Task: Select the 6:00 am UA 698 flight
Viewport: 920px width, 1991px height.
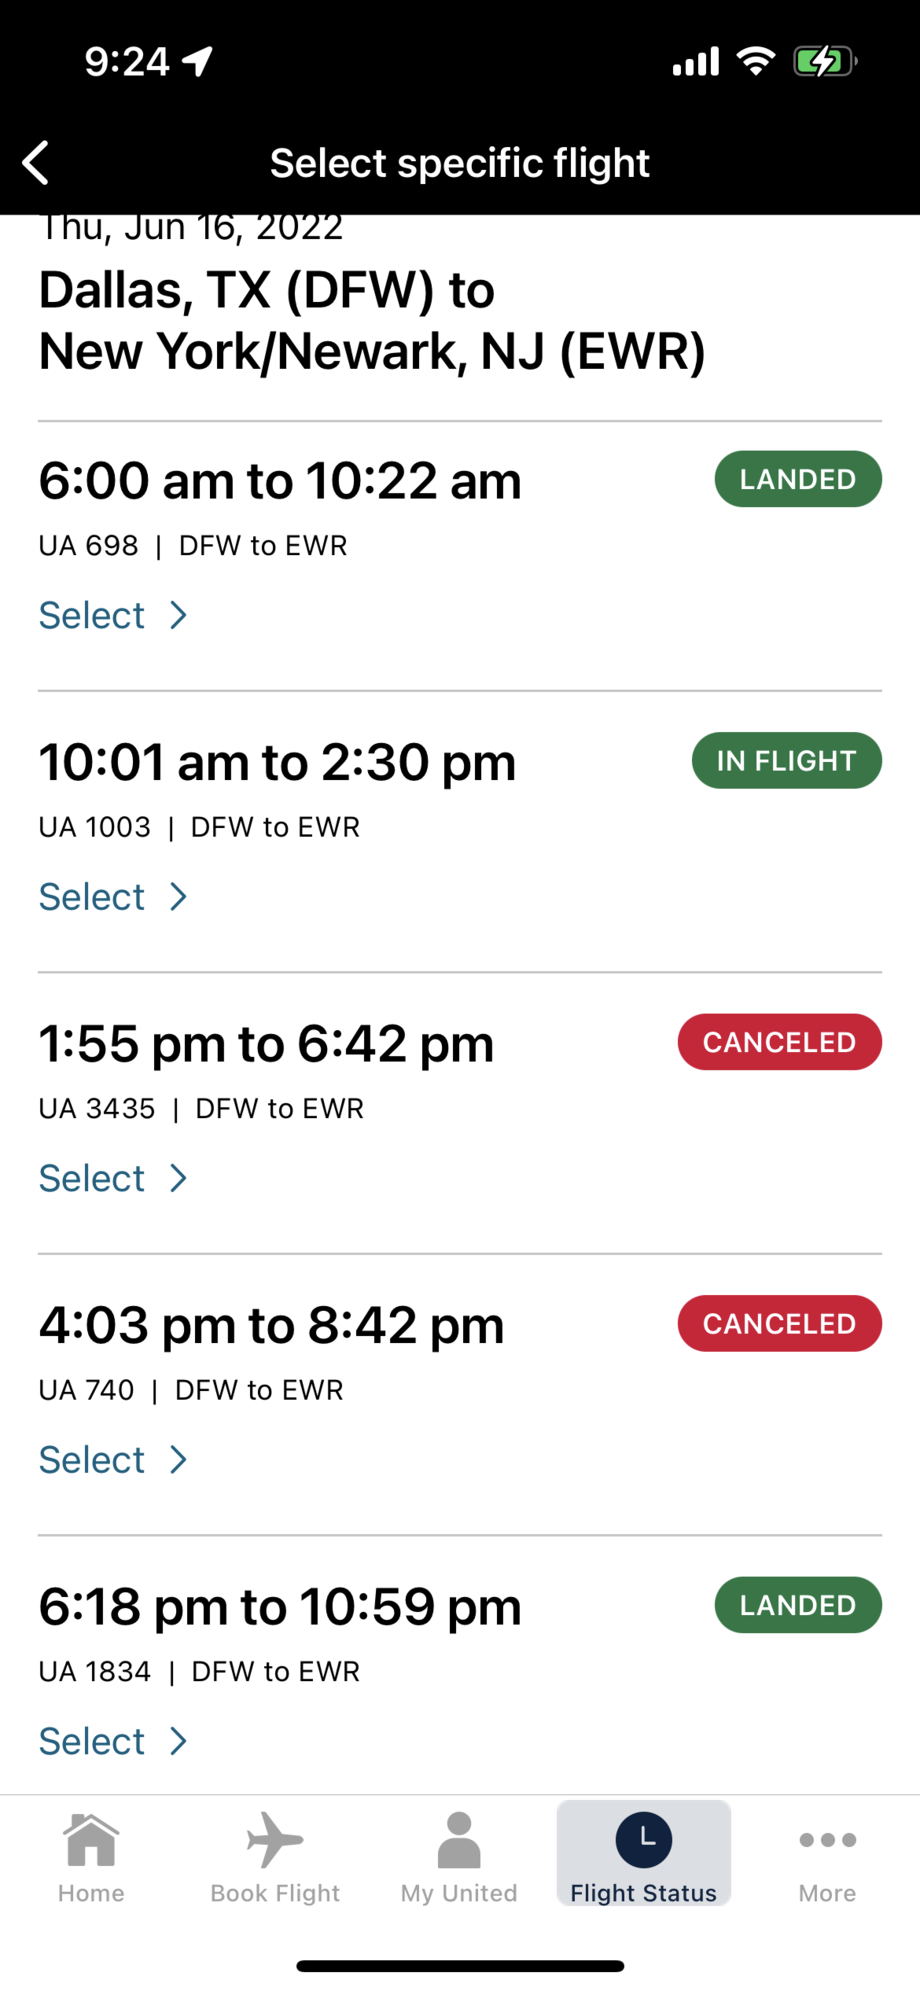Action: click(92, 615)
